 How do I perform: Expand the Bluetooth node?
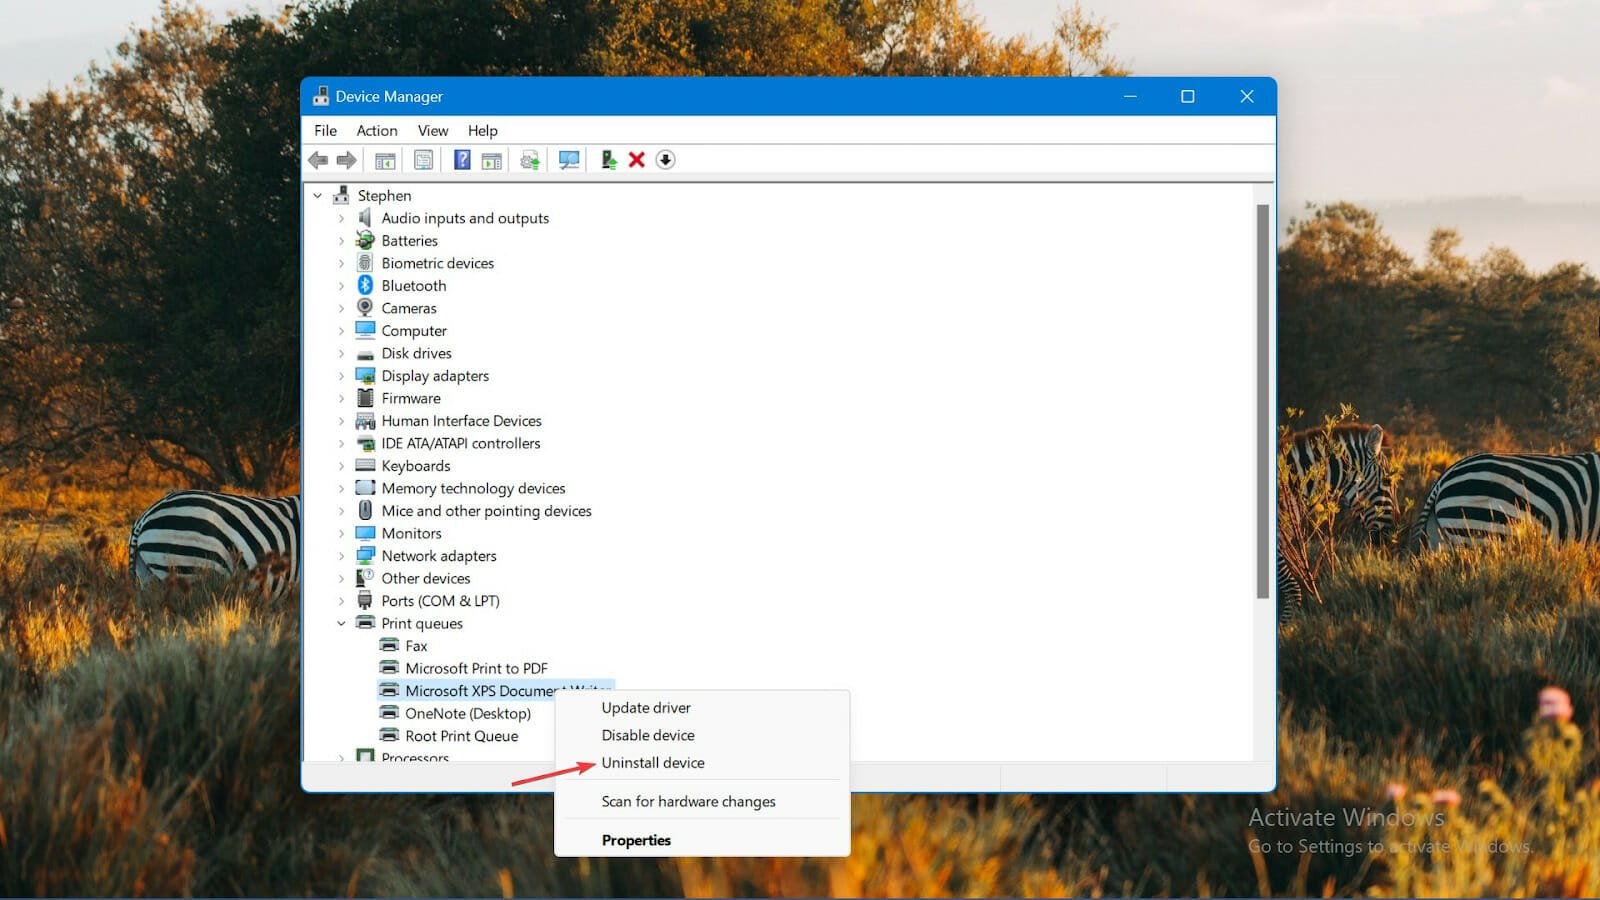pyautogui.click(x=341, y=286)
